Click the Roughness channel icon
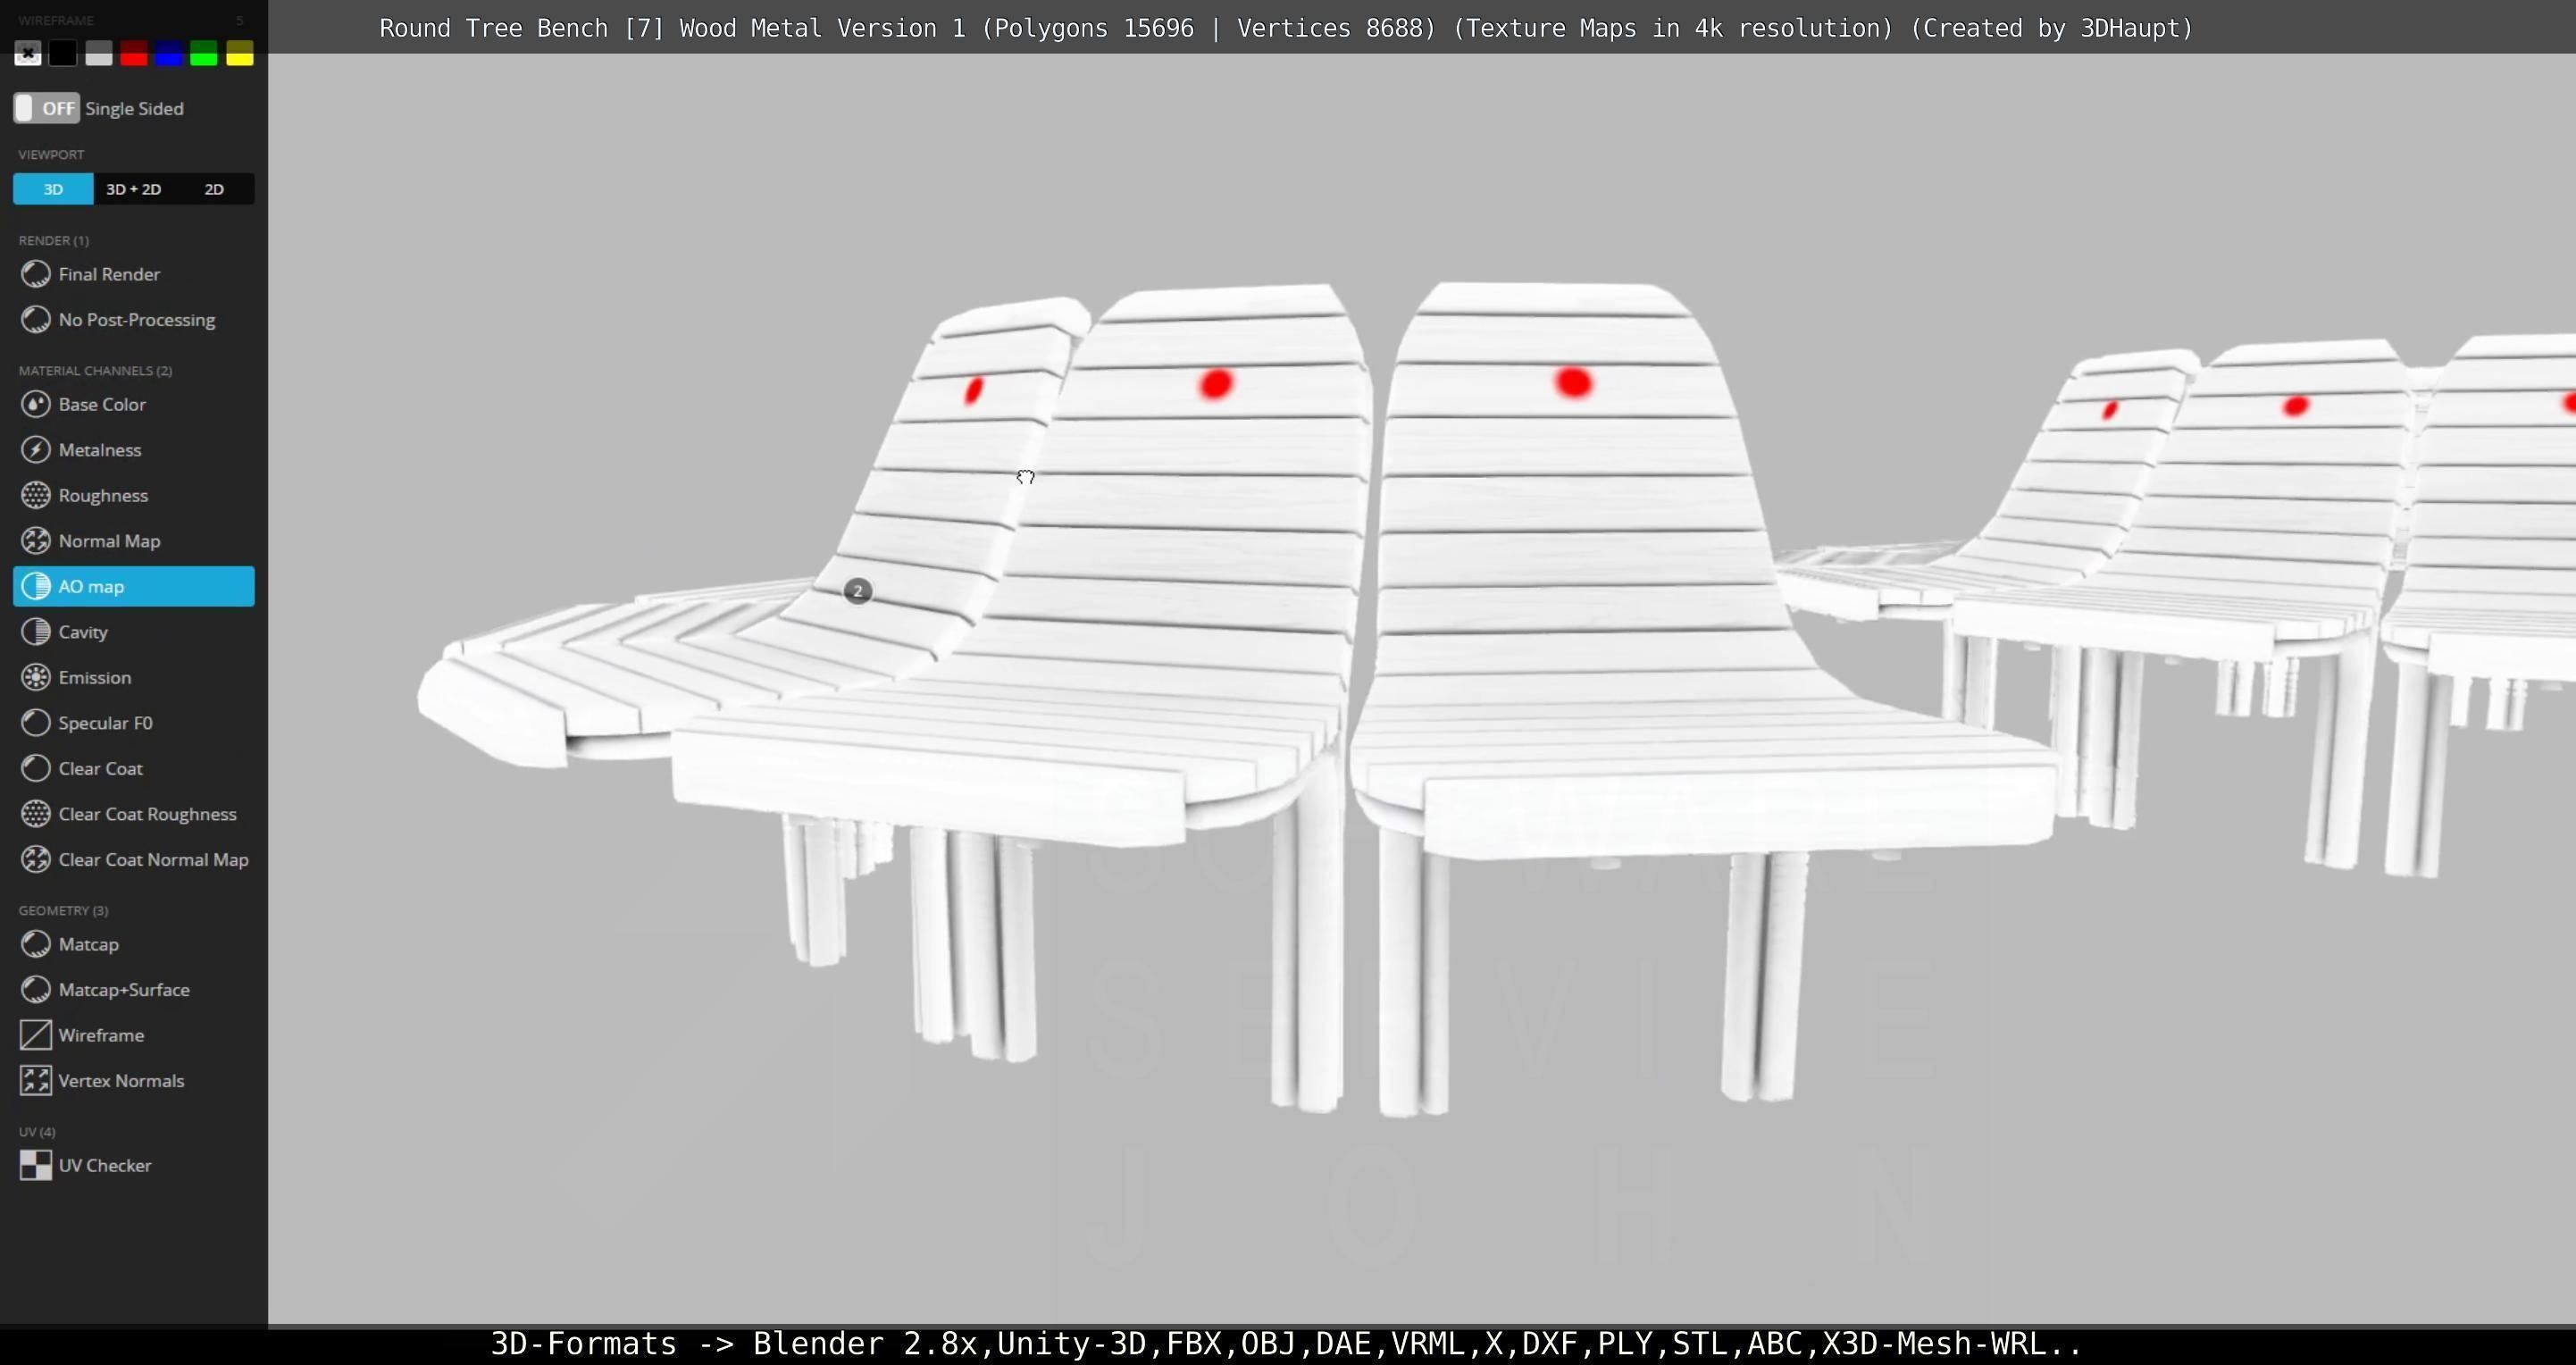2576x1365 pixels. click(36, 495)
